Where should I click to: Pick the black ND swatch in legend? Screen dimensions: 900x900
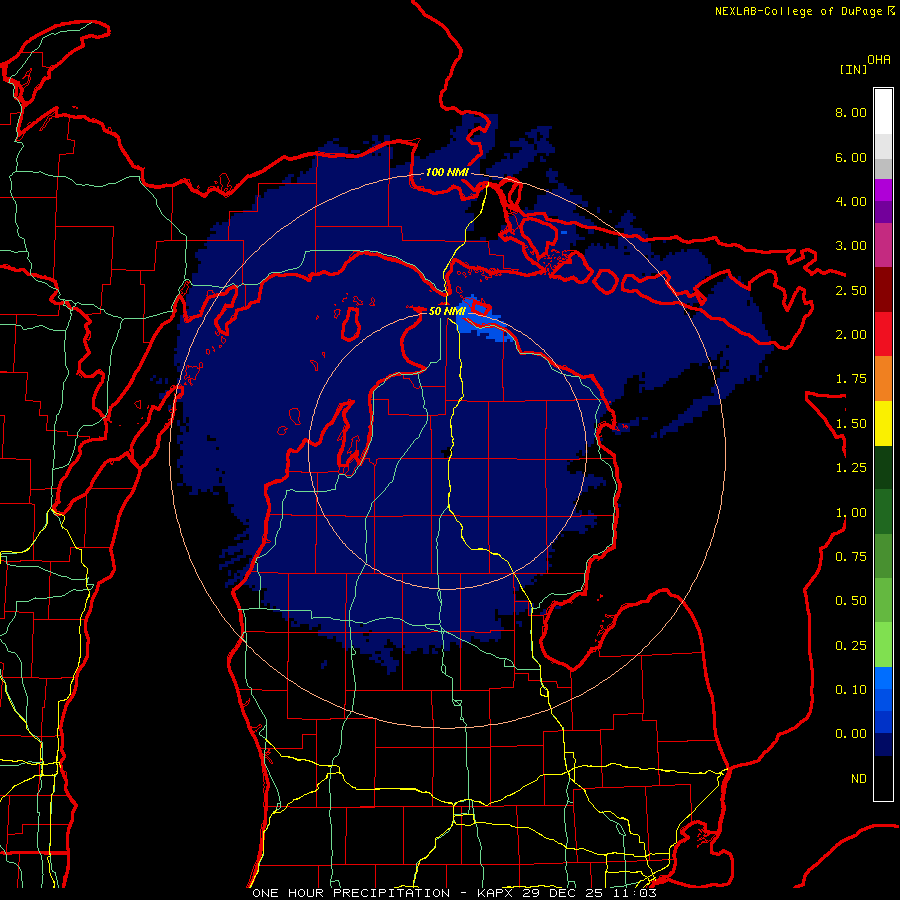883,778
